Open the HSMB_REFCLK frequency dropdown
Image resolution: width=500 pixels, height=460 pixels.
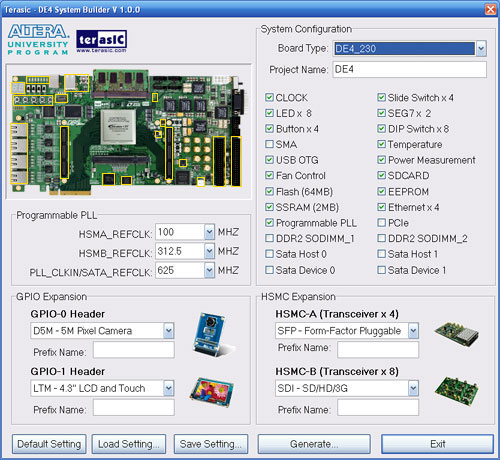pyautogui.click(x=209, y=251)
